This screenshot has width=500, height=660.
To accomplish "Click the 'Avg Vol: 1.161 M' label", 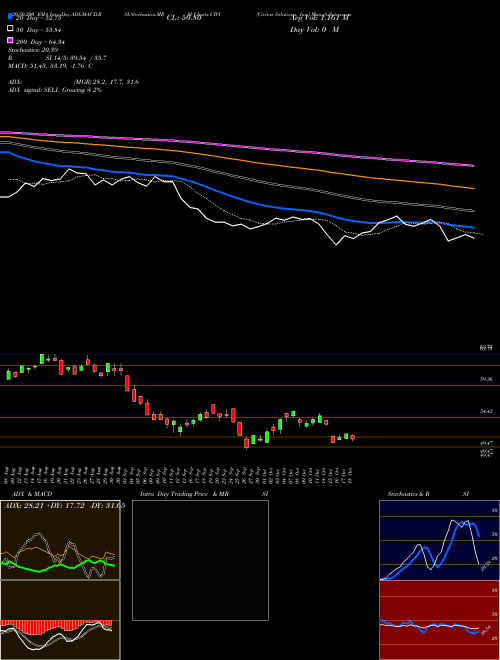I will click(320, 18).
